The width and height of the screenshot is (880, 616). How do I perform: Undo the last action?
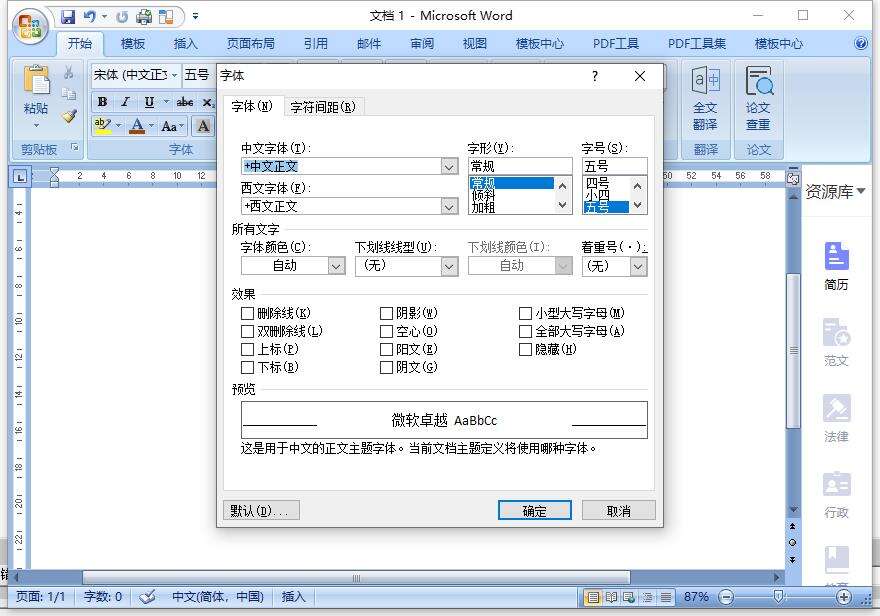point(89,17)
